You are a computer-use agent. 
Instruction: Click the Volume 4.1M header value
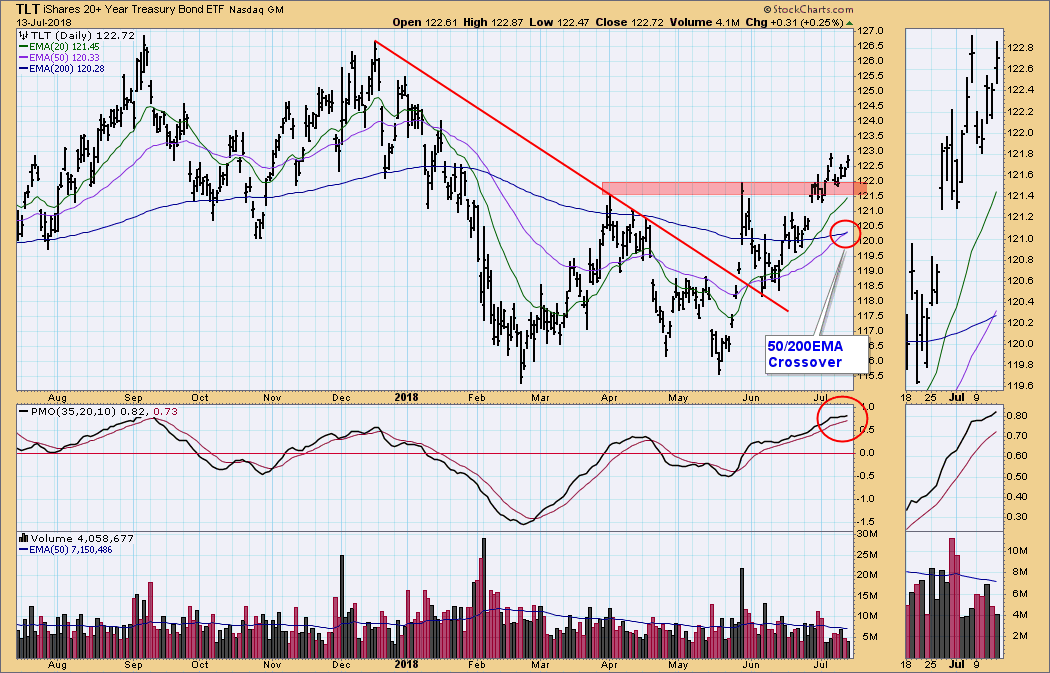tap(704, 22)
